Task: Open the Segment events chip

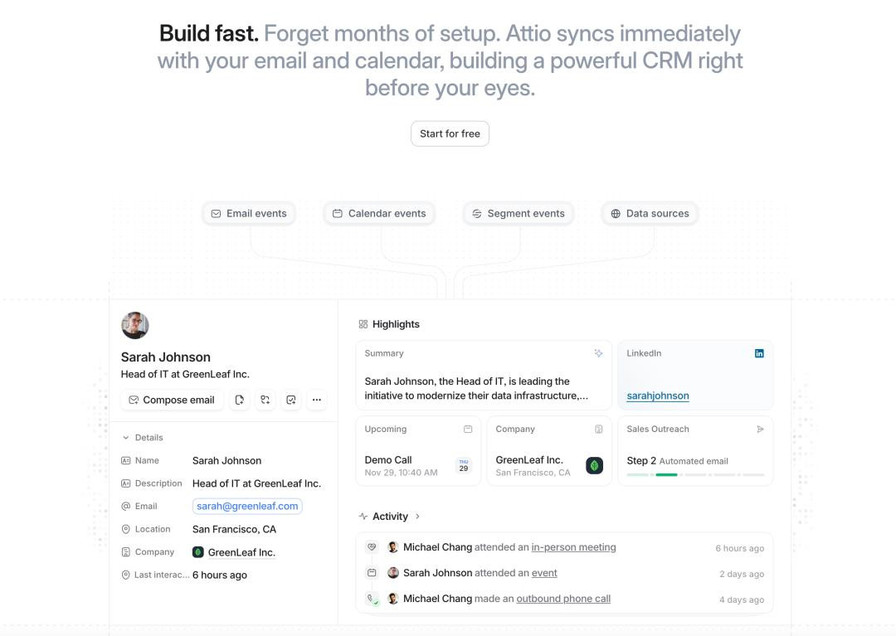Action: pos(518,214)
